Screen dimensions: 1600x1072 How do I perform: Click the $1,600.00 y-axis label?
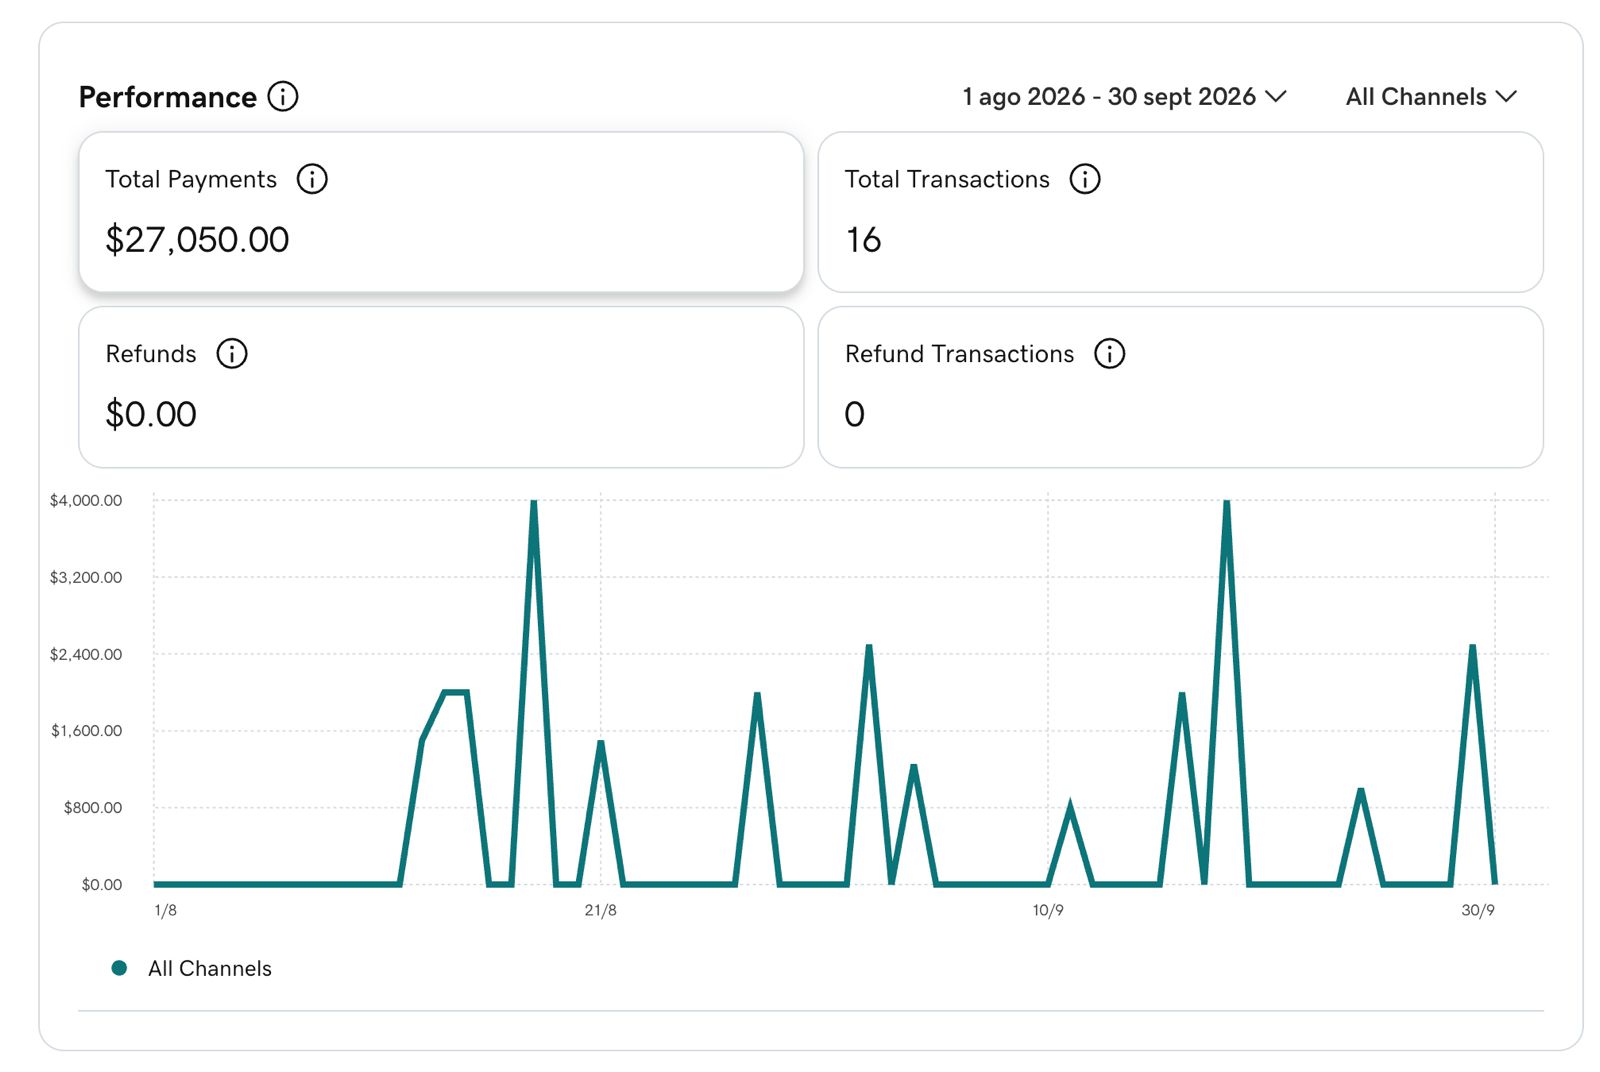(87, 731)
